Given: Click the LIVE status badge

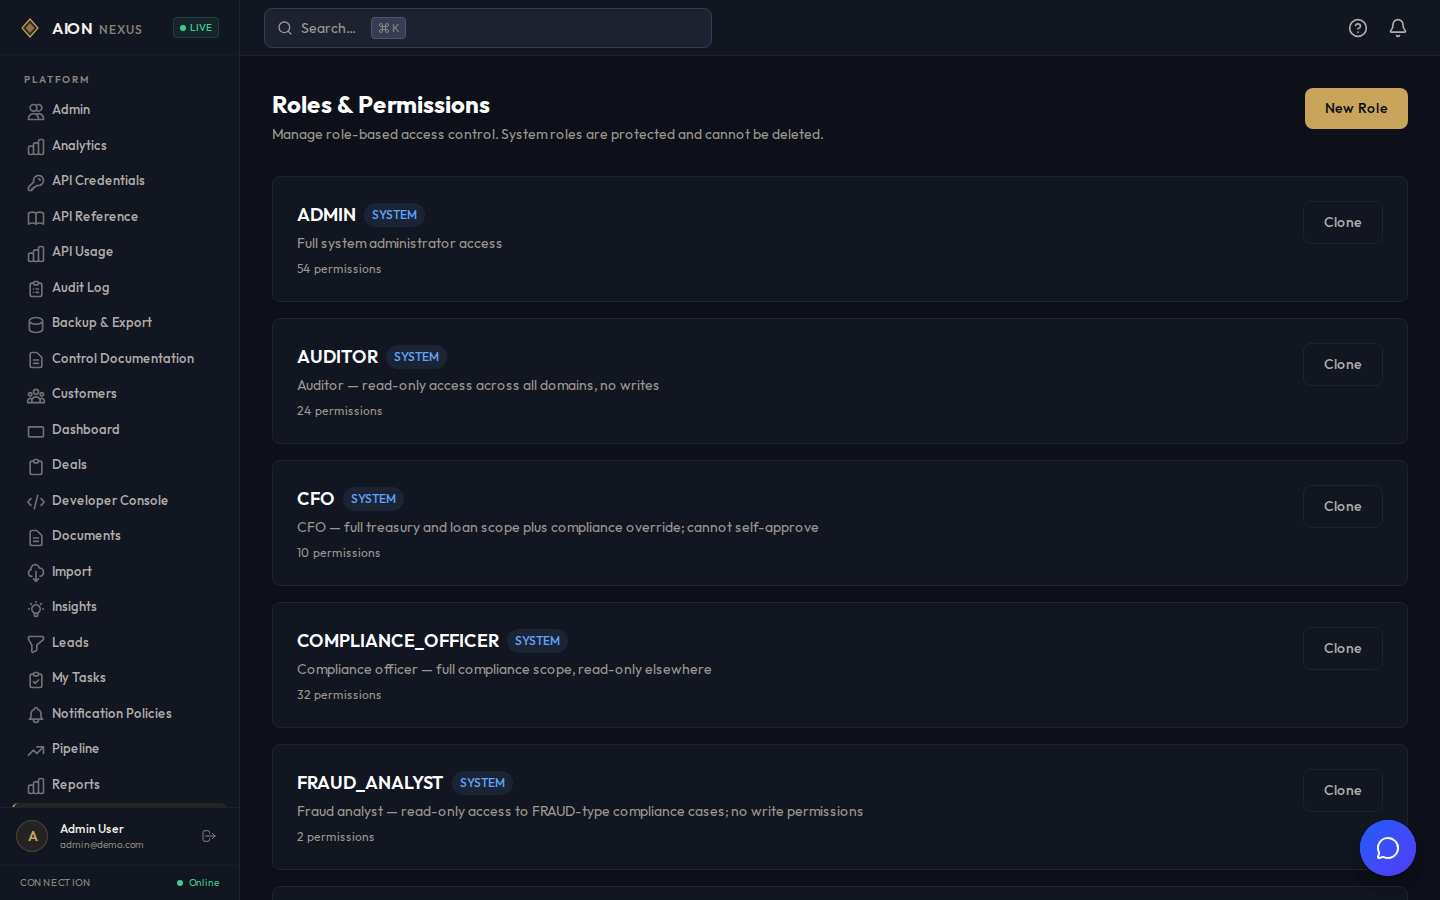Looking at the screenshot, I should 196,28.
